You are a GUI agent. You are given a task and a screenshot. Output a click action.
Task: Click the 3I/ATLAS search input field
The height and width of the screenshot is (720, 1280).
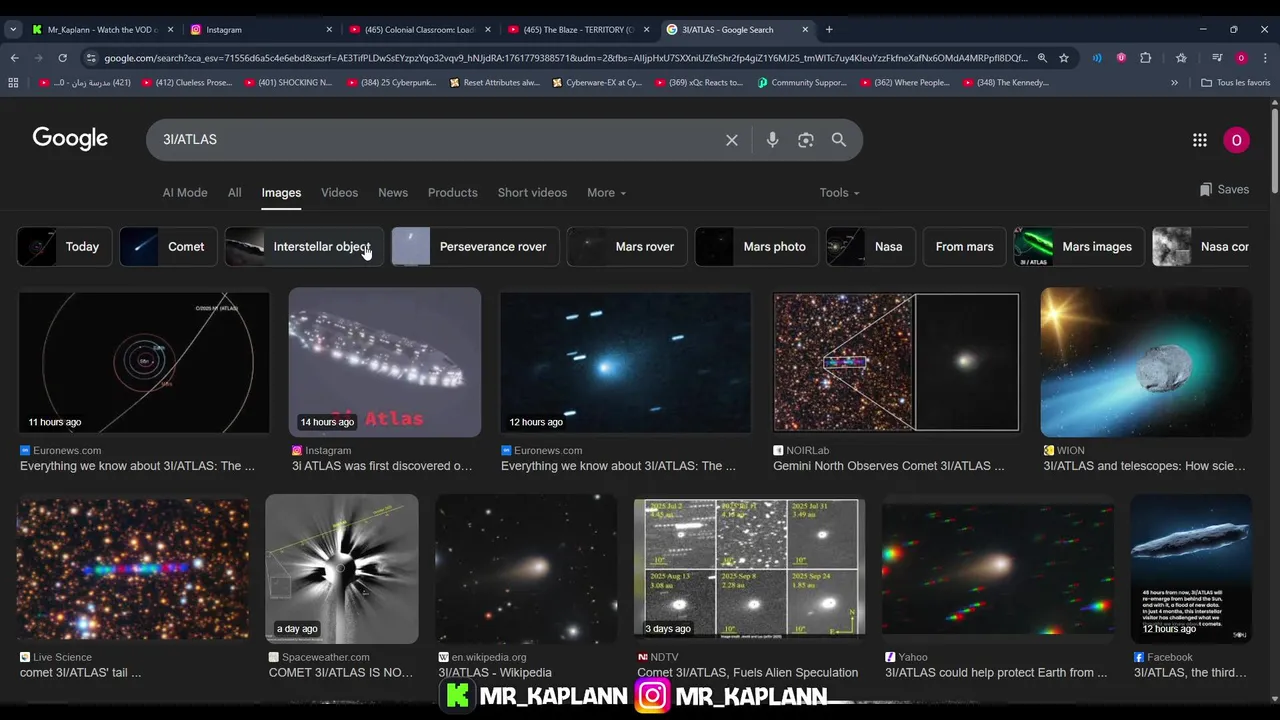click(x=438, y=140)
